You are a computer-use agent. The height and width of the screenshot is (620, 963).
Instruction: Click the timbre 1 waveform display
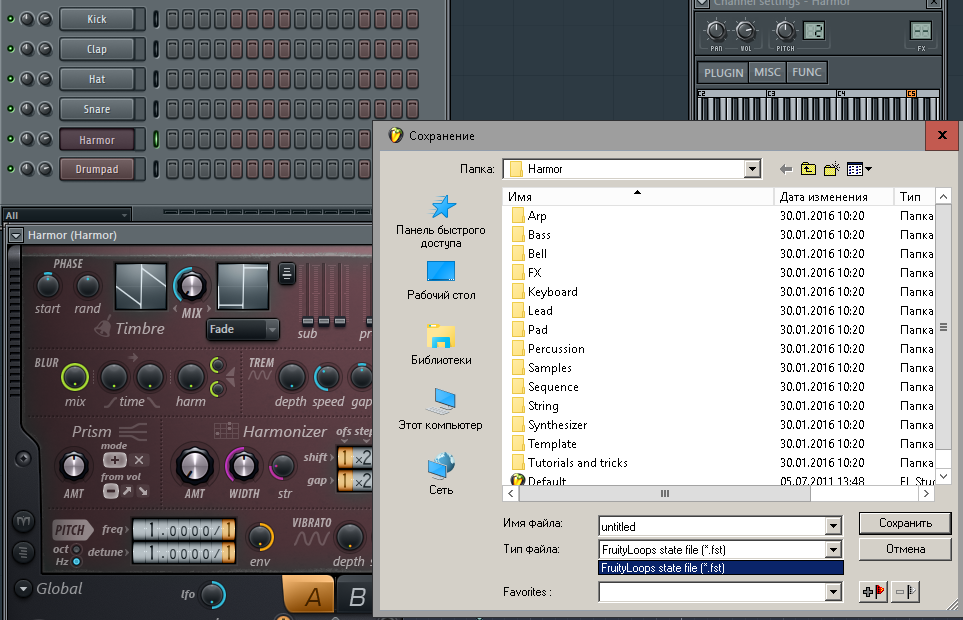coord(141,286)
